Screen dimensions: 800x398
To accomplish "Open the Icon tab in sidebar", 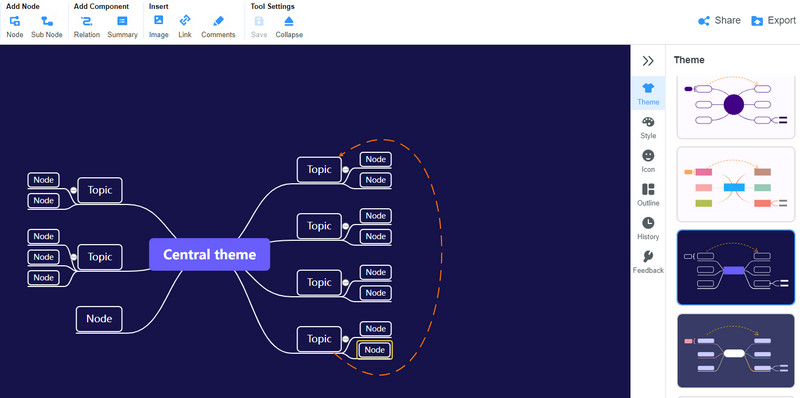I will coord(648,161).
